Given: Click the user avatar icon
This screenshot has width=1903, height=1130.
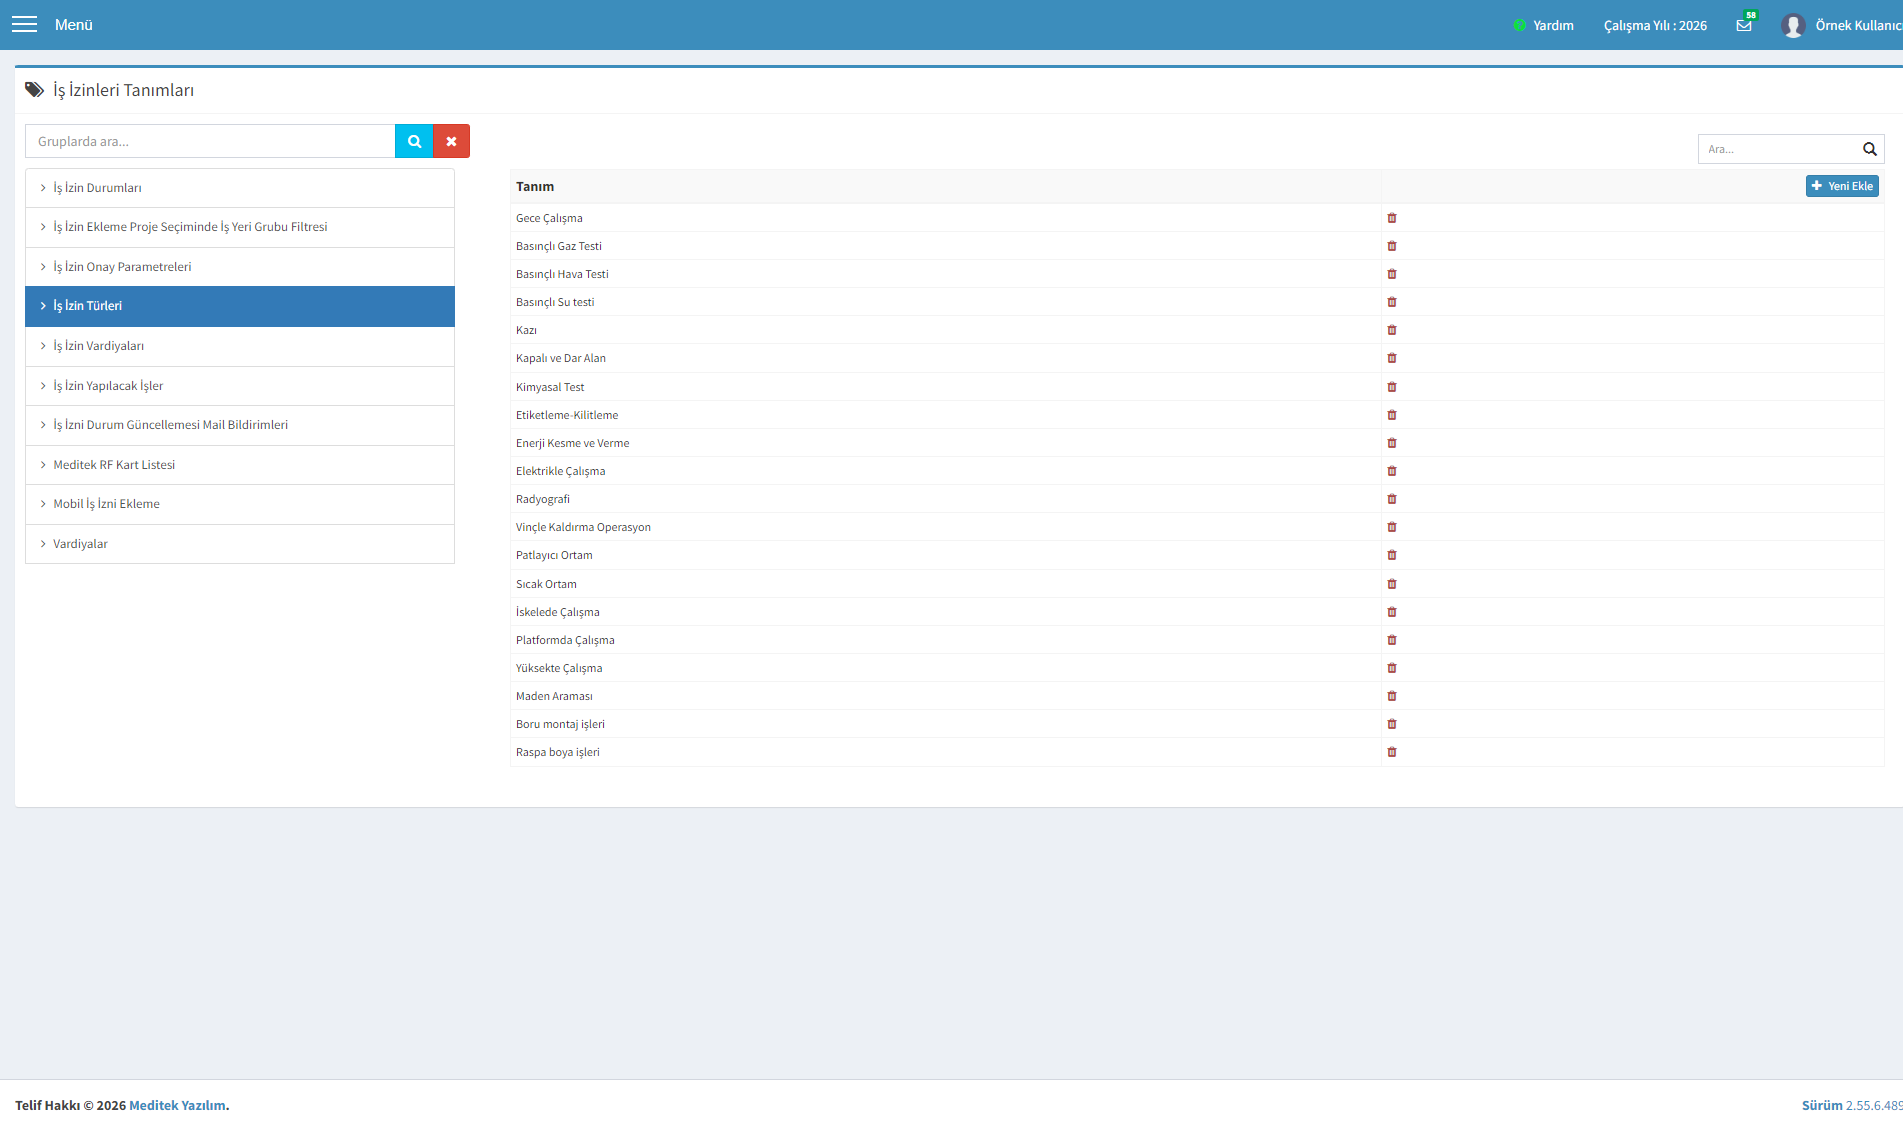Looking at the screenshot, I should click(x=1793, y=25).
